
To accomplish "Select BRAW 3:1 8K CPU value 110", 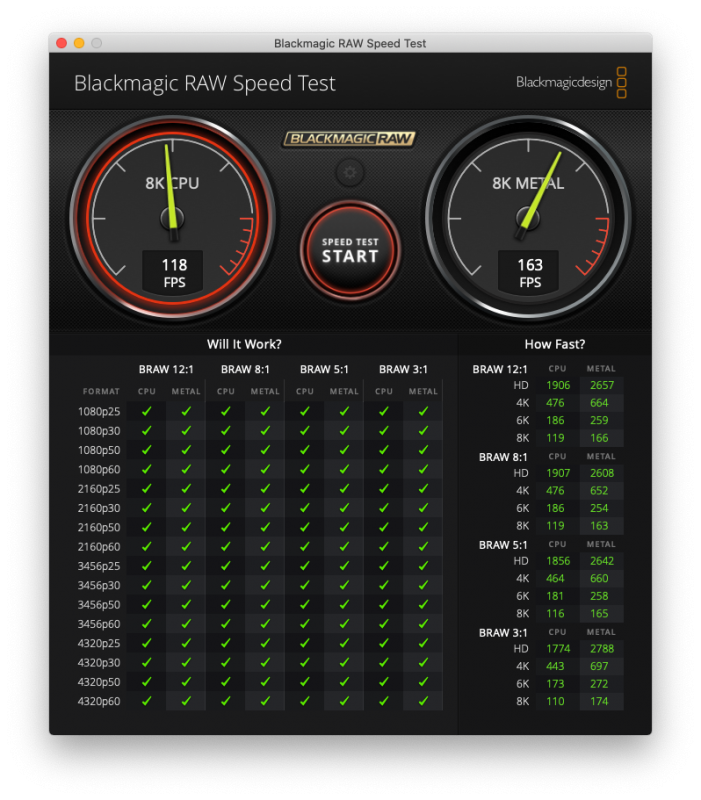I will 555,702.
